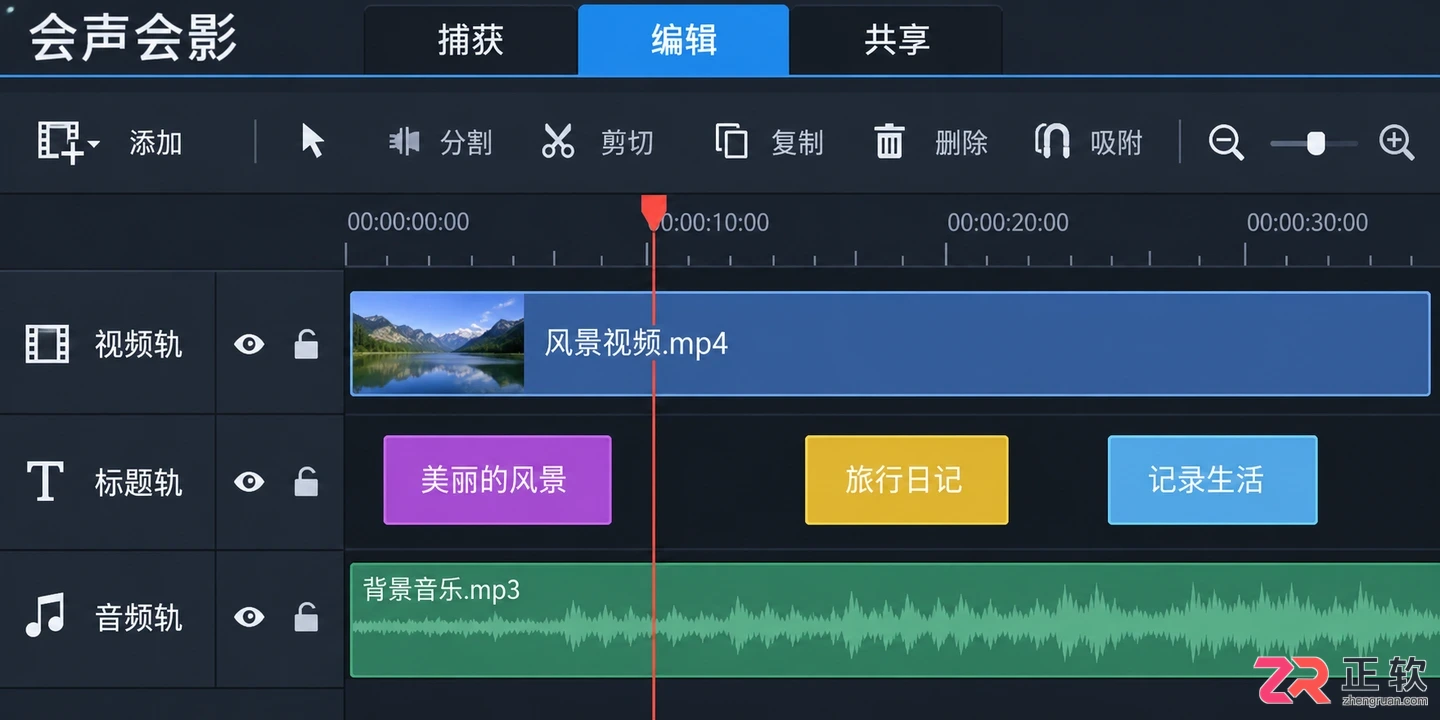Switch to the 共享 tab

(x=897, y=40)
